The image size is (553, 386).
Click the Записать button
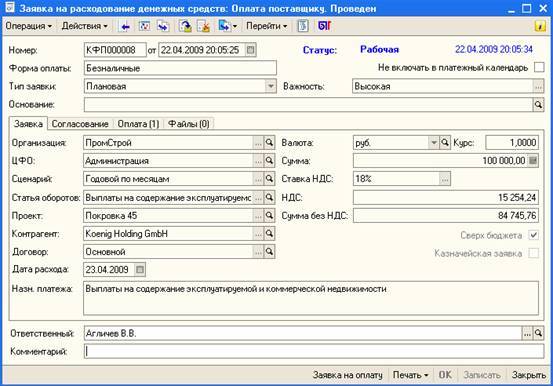pos(482,375)
